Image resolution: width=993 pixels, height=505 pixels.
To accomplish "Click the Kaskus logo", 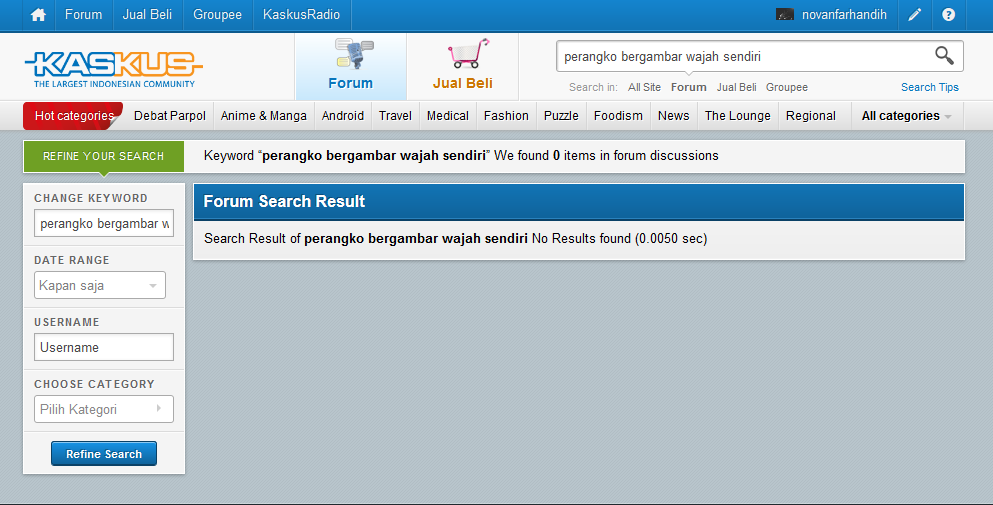I will (113, 69).
